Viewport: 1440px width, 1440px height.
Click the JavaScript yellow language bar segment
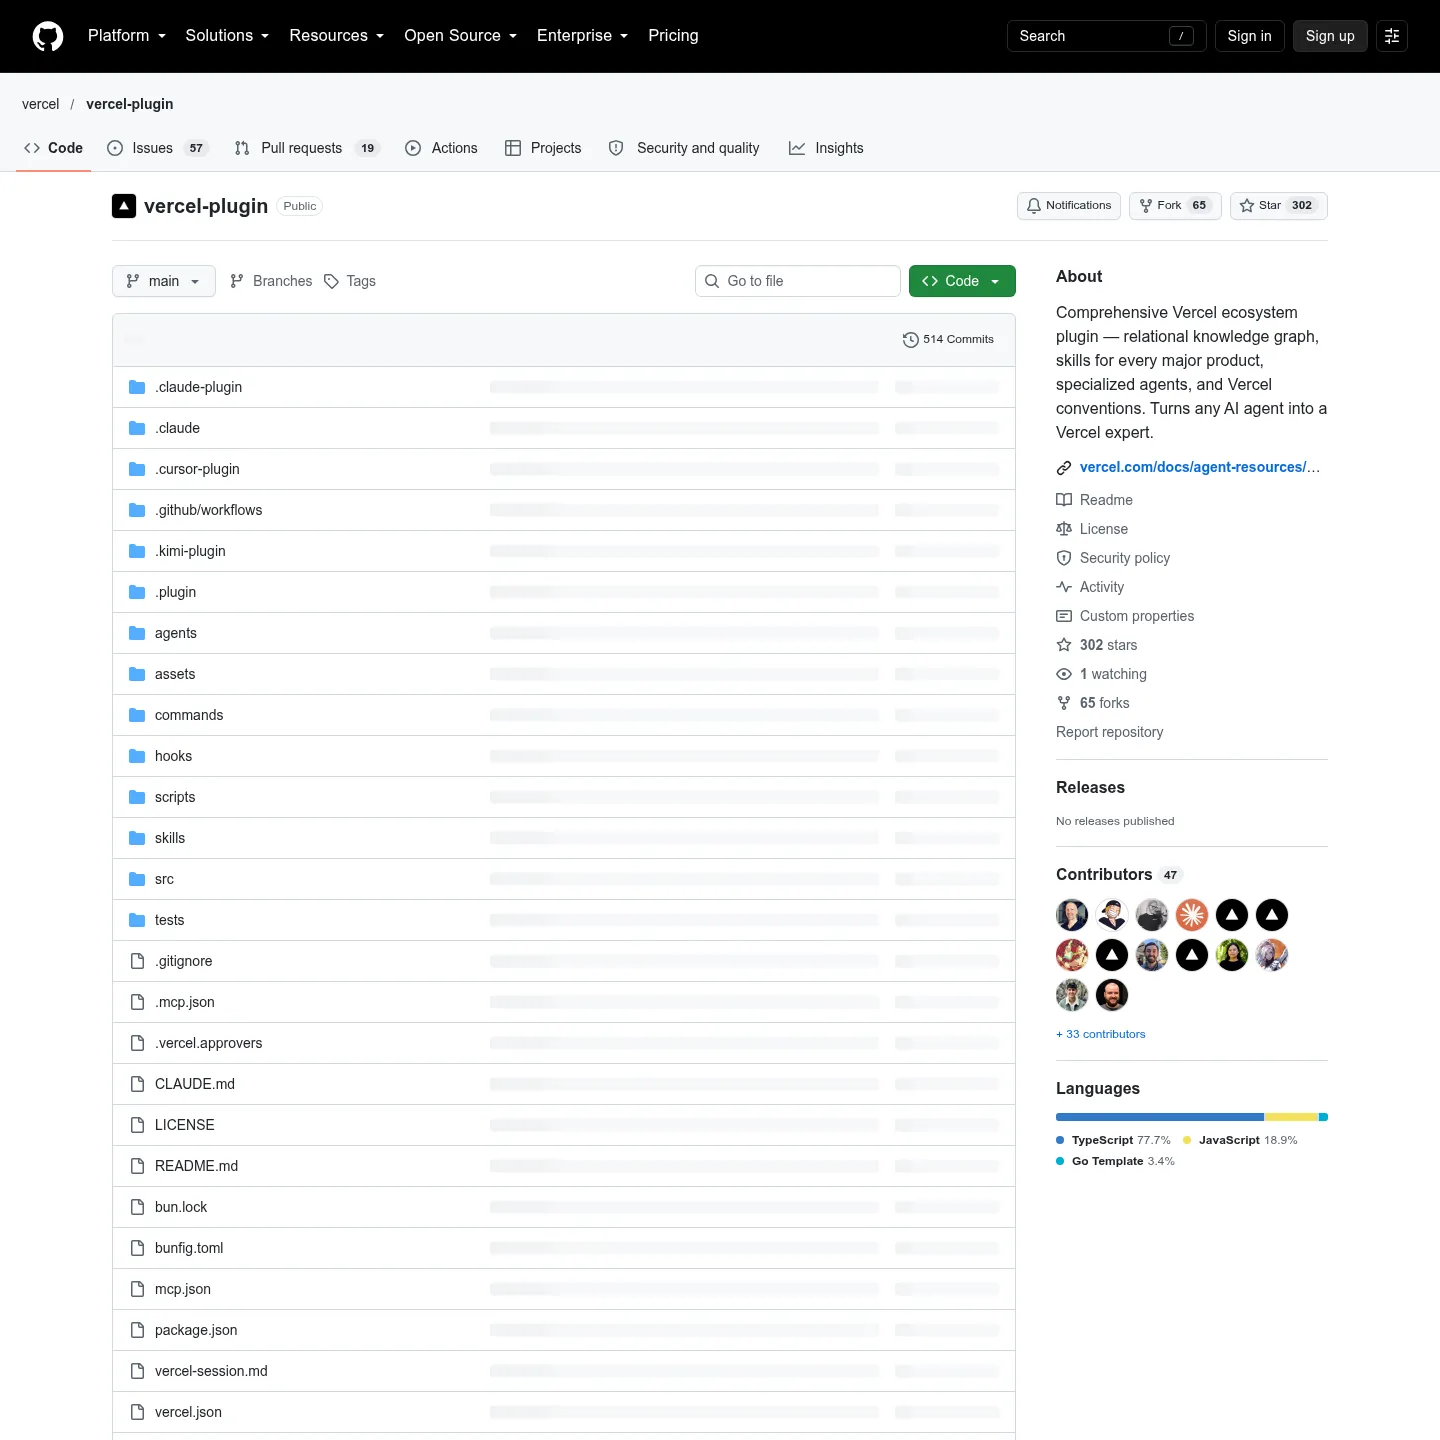[1291, 1117]
